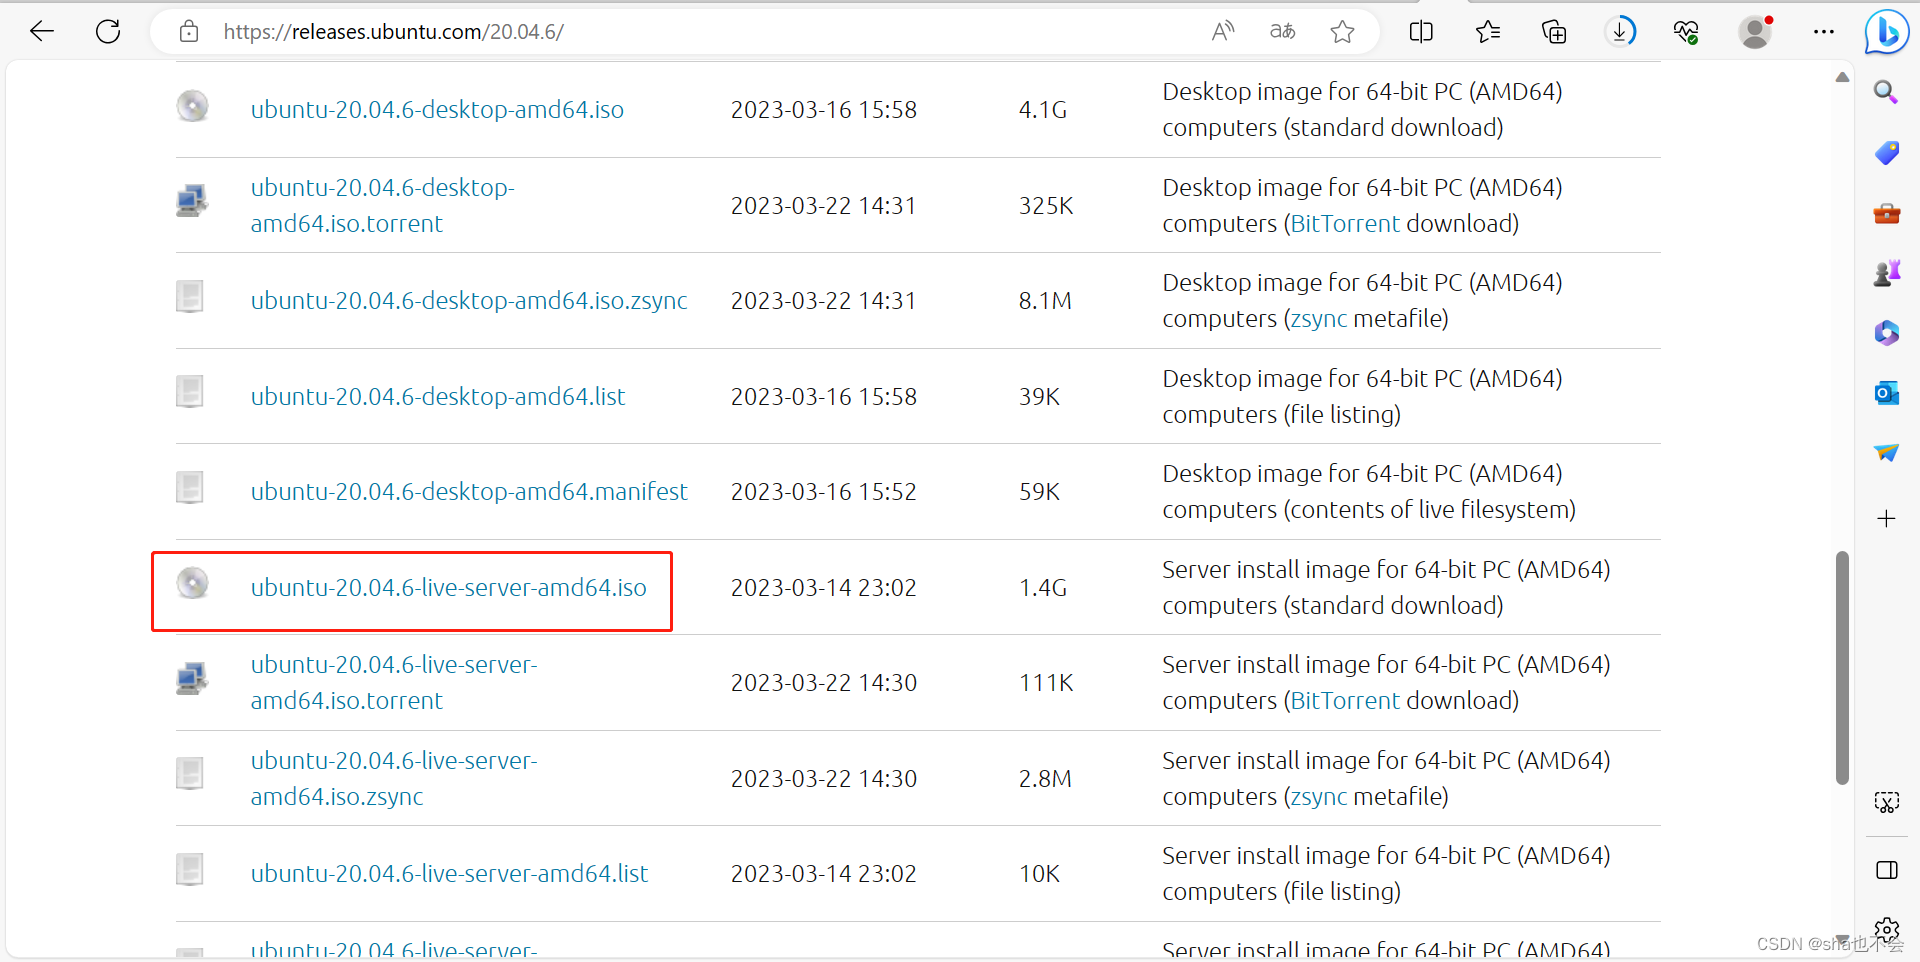This screenshot has height=962, width=1920.
Task: Follow BitTorrent link in desktop description
Action: click(x=1345, y=224)
